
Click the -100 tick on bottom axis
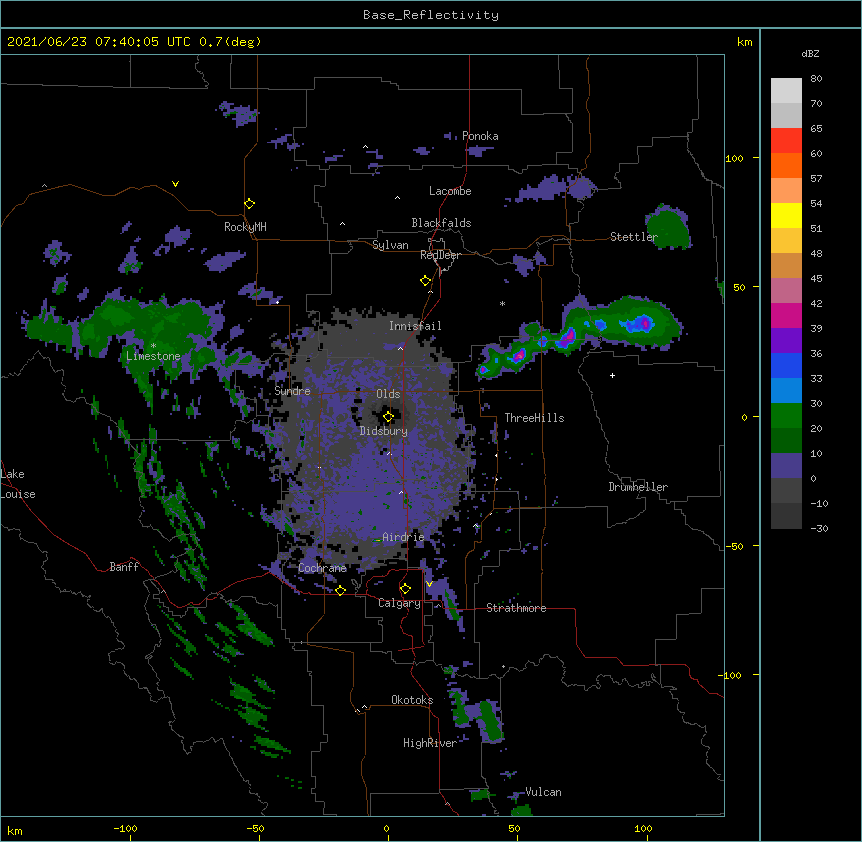(125, 828)
